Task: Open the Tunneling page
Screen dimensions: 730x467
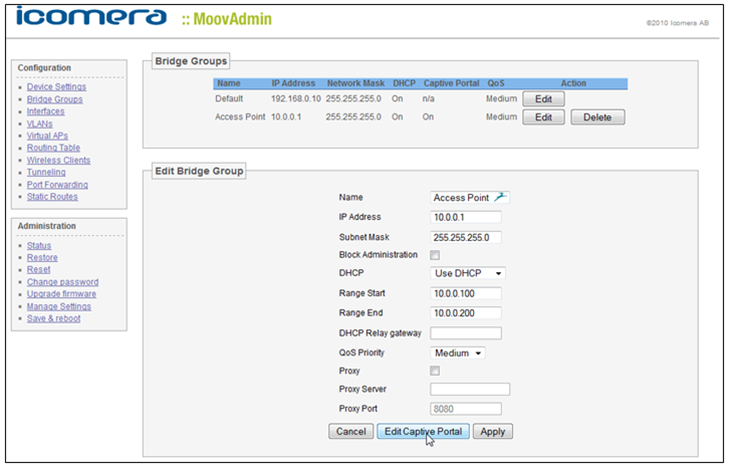Action: [x=46, y=172]
